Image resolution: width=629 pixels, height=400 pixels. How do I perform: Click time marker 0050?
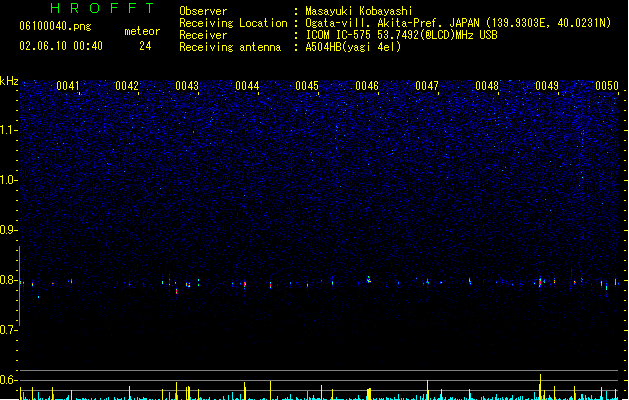coord(607,86)
